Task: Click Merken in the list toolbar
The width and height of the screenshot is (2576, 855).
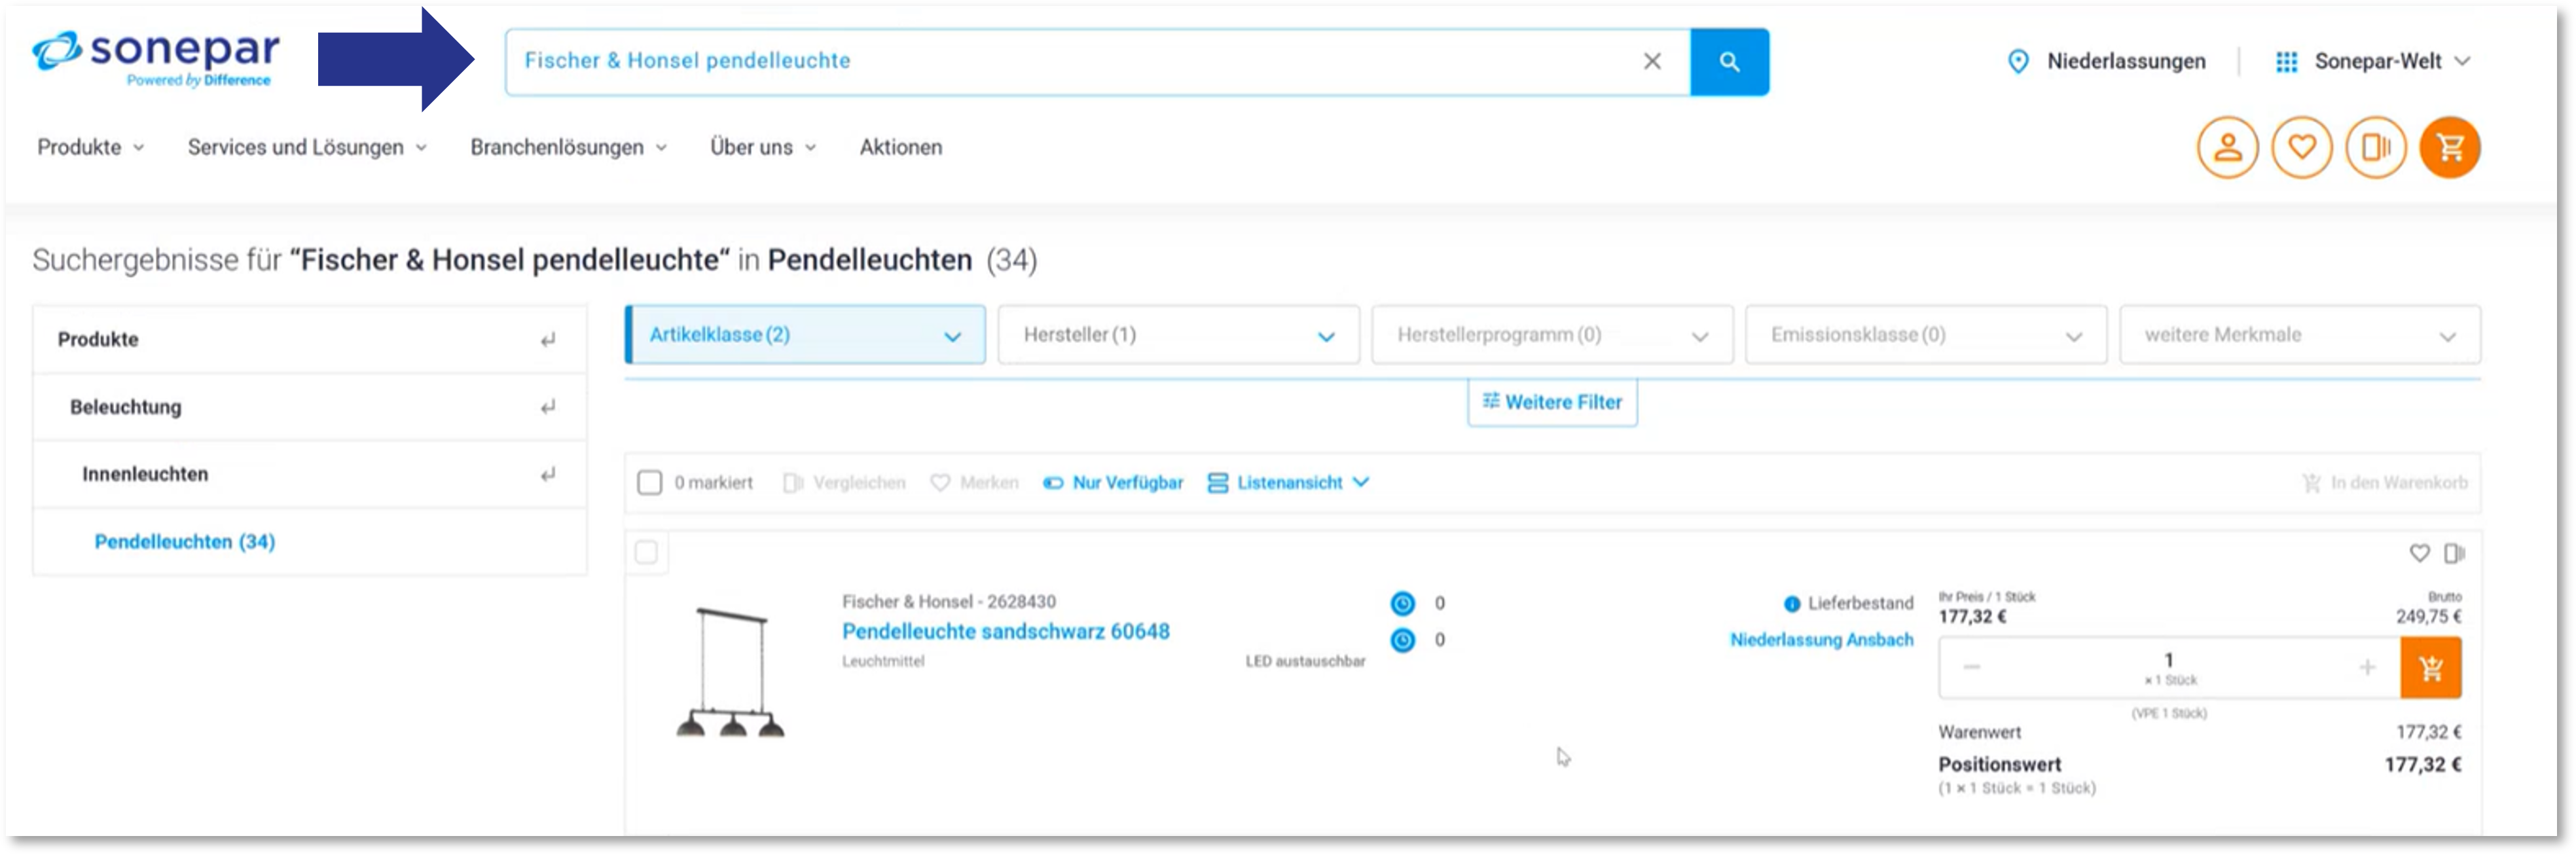Action: (x=974, y=483)
